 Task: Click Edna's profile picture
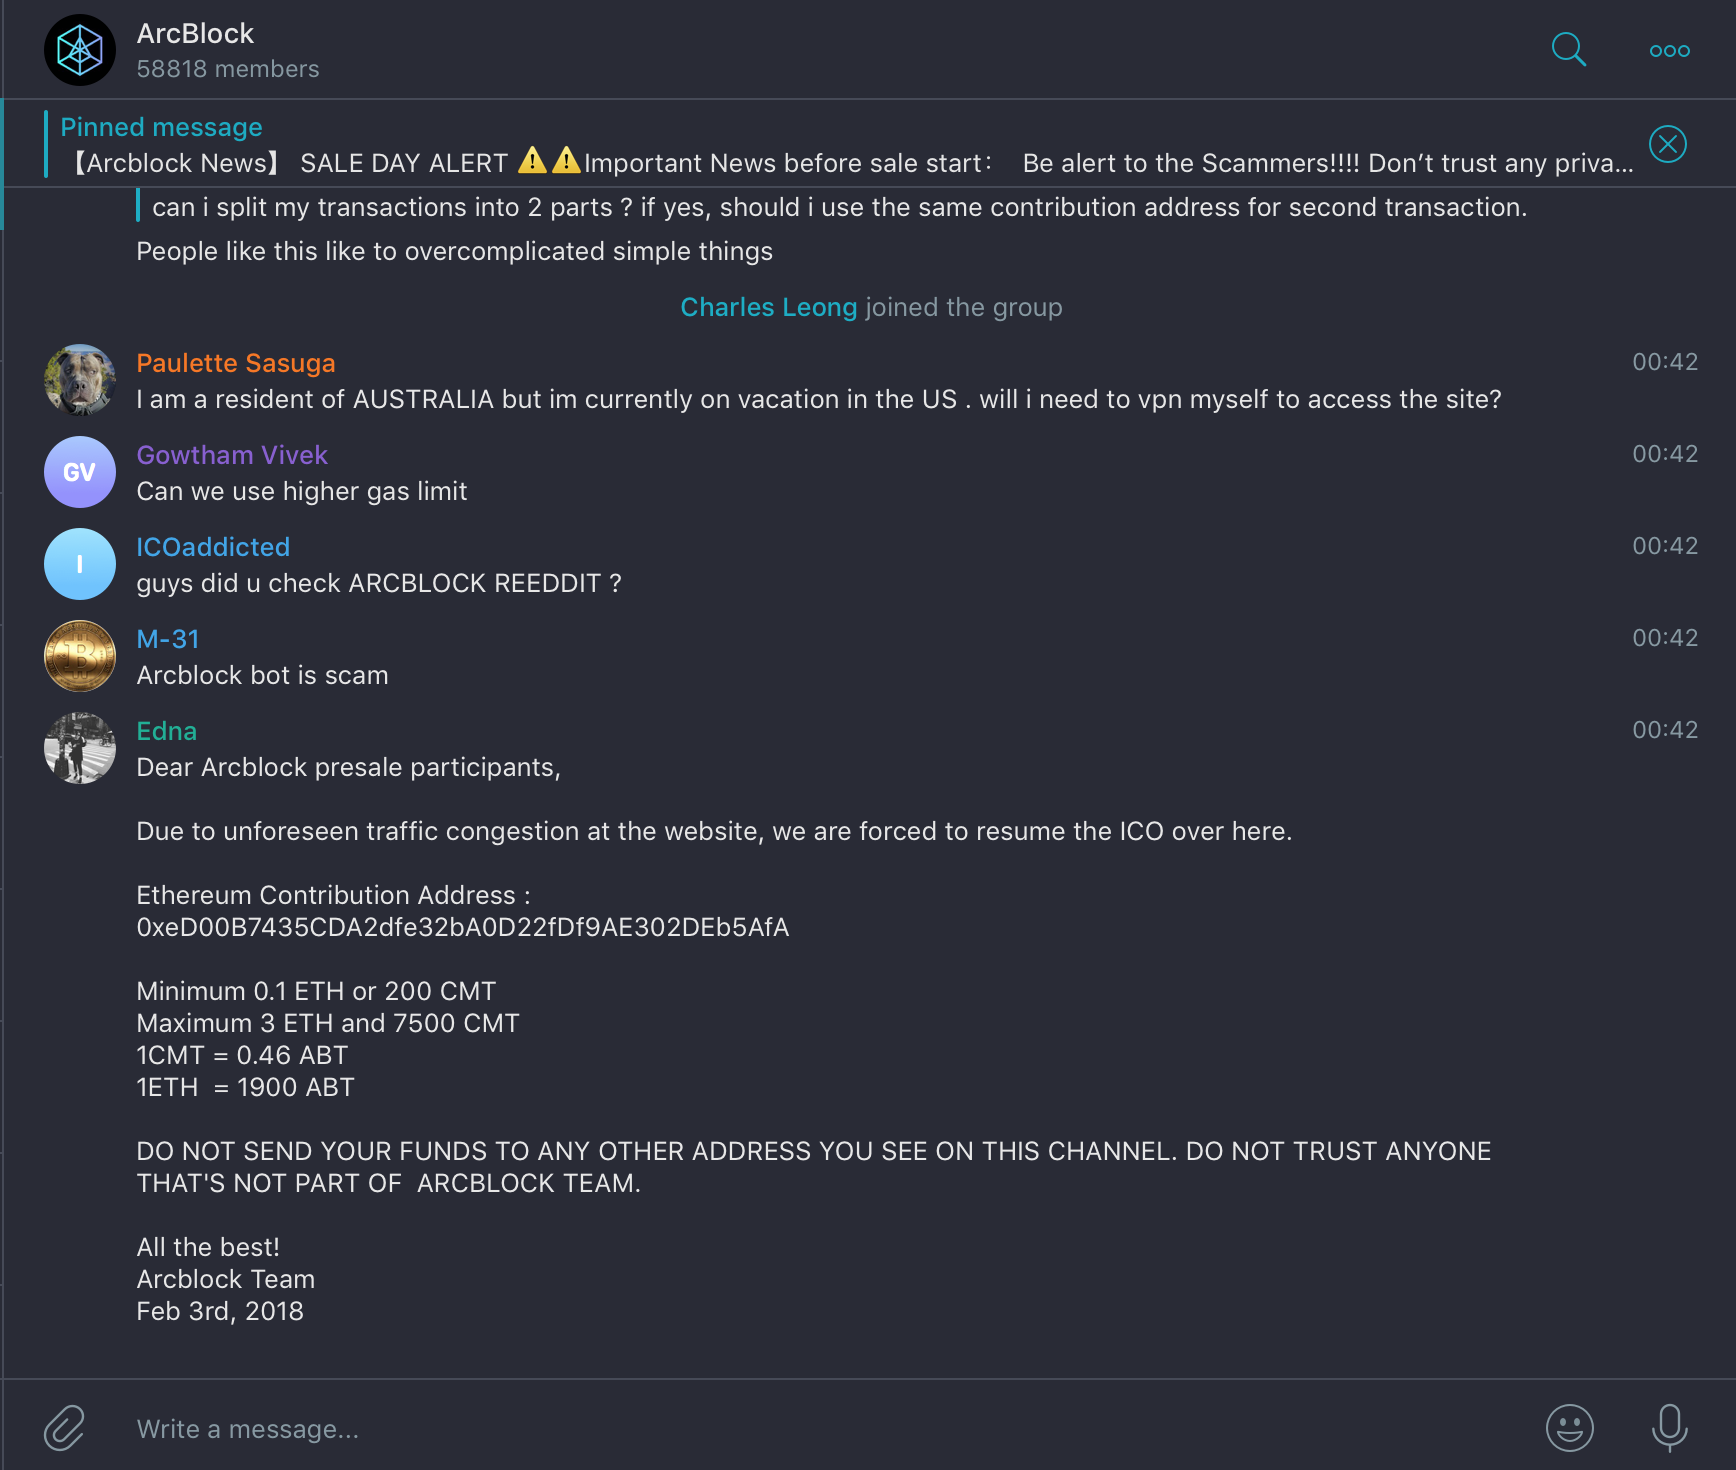pos(80,748)
